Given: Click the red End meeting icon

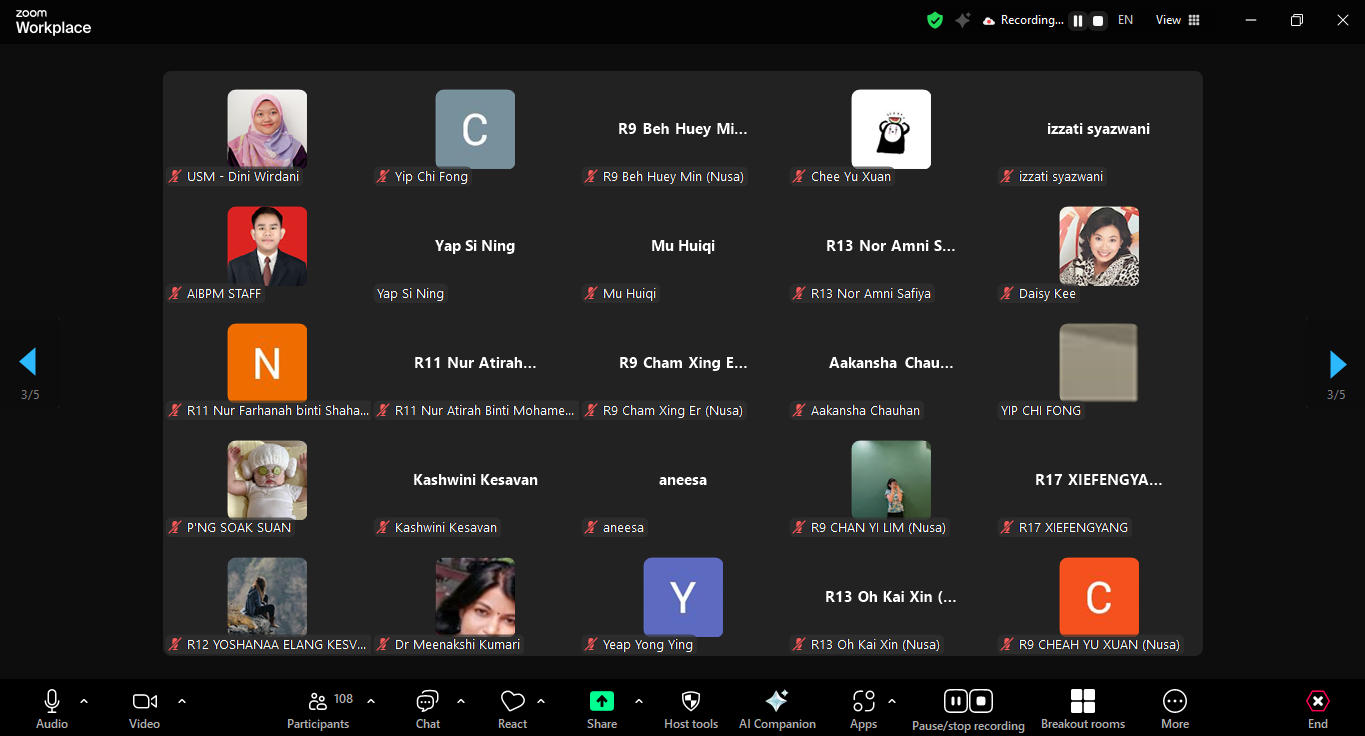Looking at the screenshot, I should point(1318,701).
